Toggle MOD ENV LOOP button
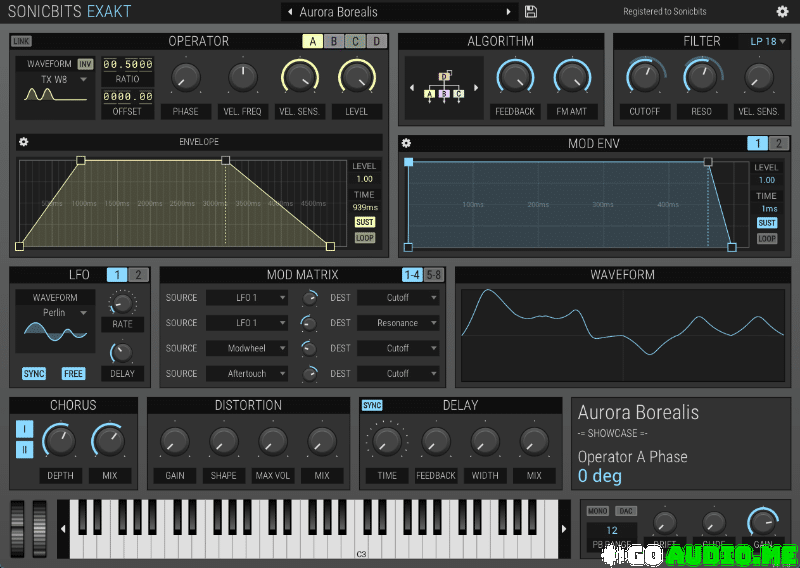The height and width of the screenshot is (568, 800). (767, 238)
